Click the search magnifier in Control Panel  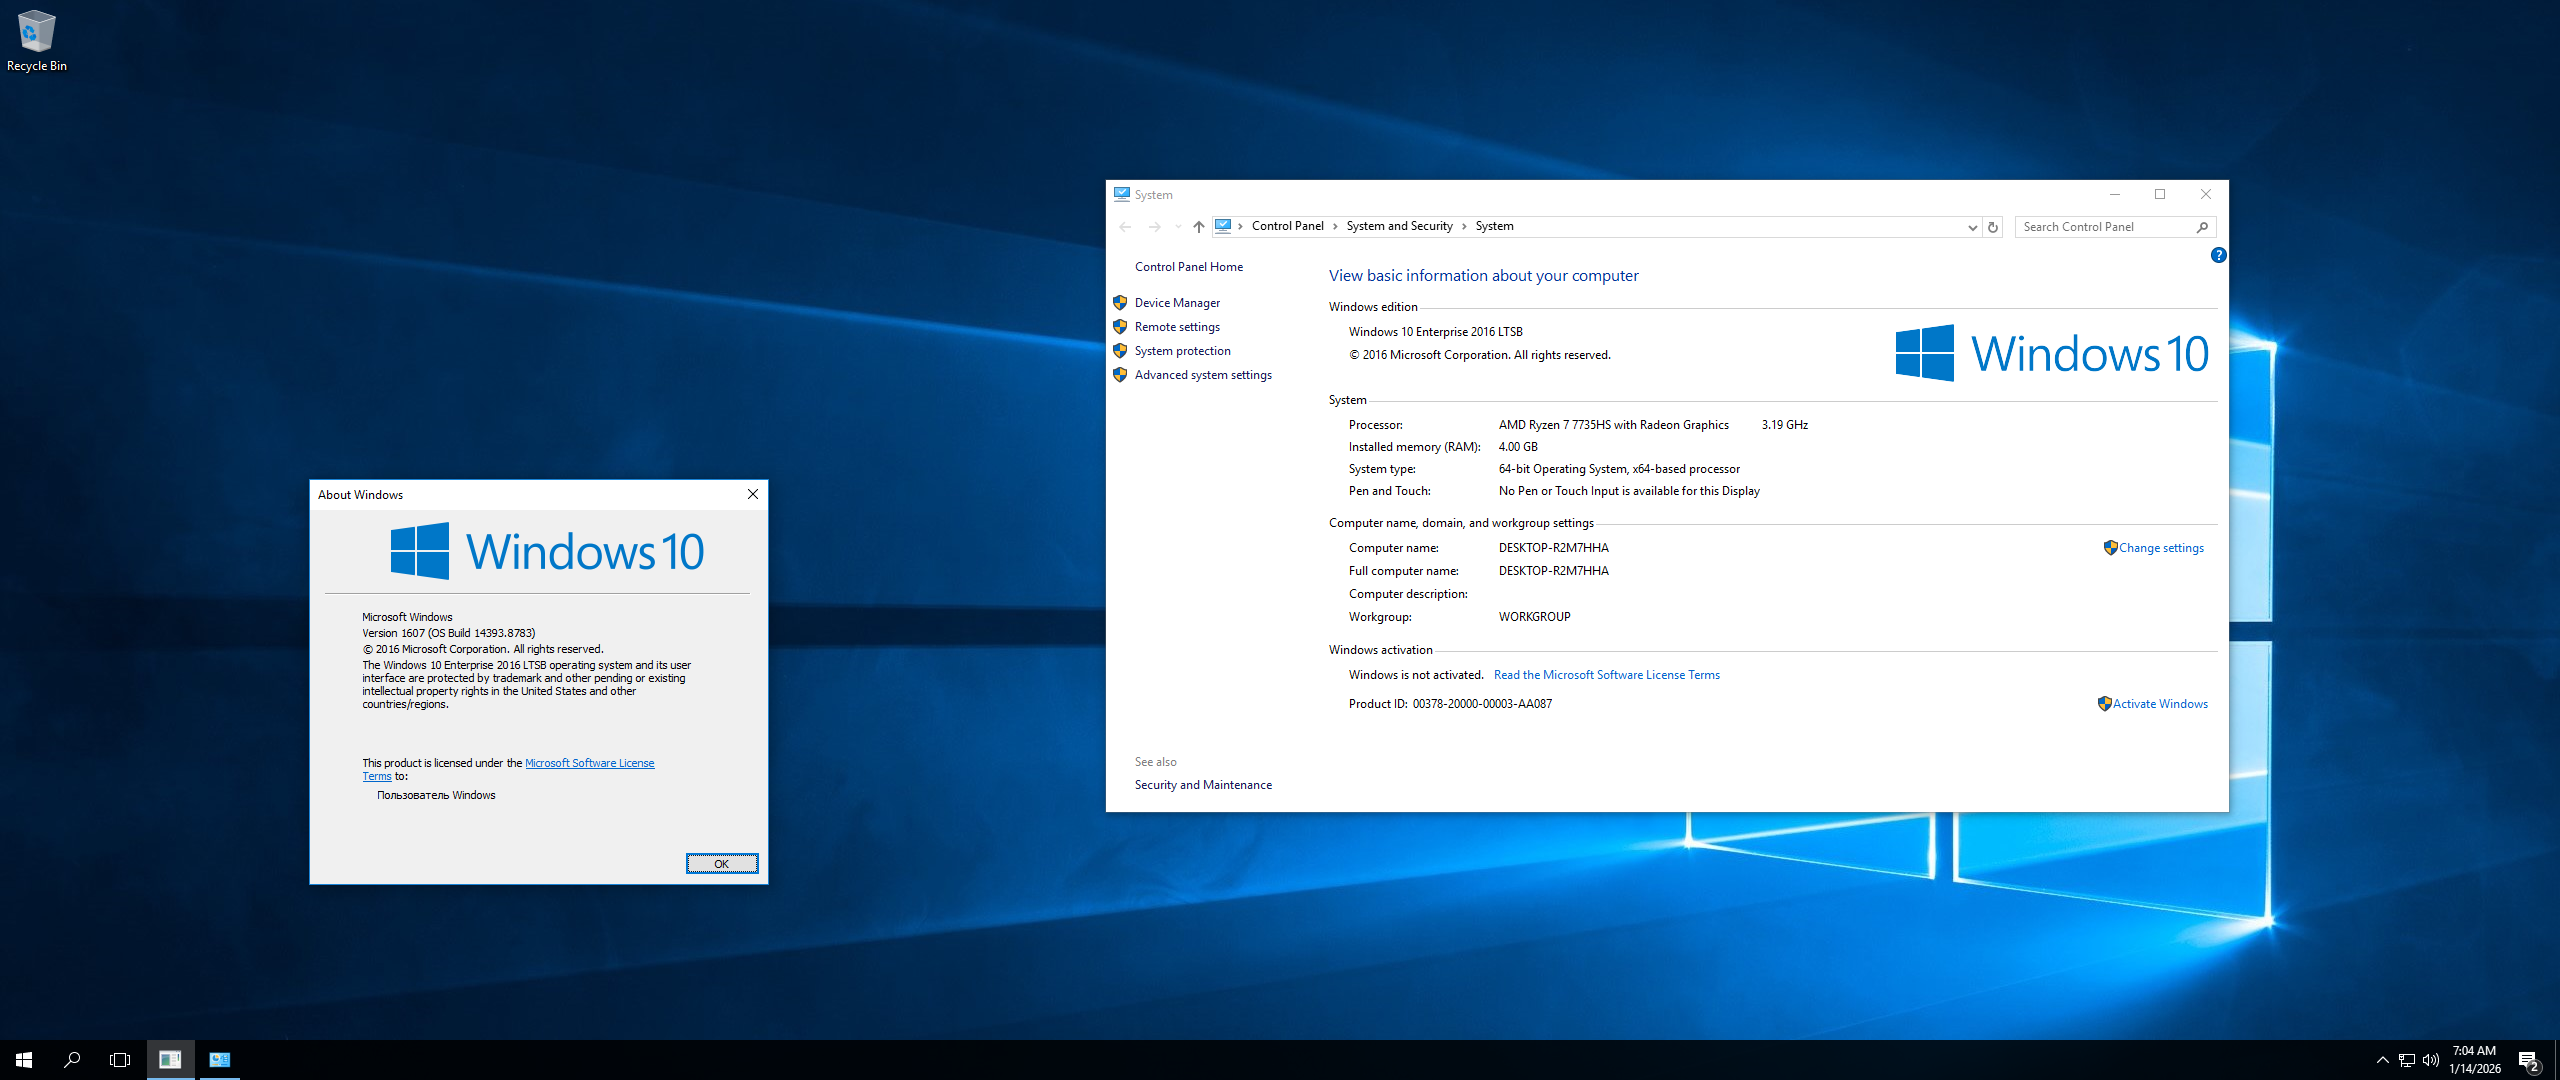(2202, 227)
